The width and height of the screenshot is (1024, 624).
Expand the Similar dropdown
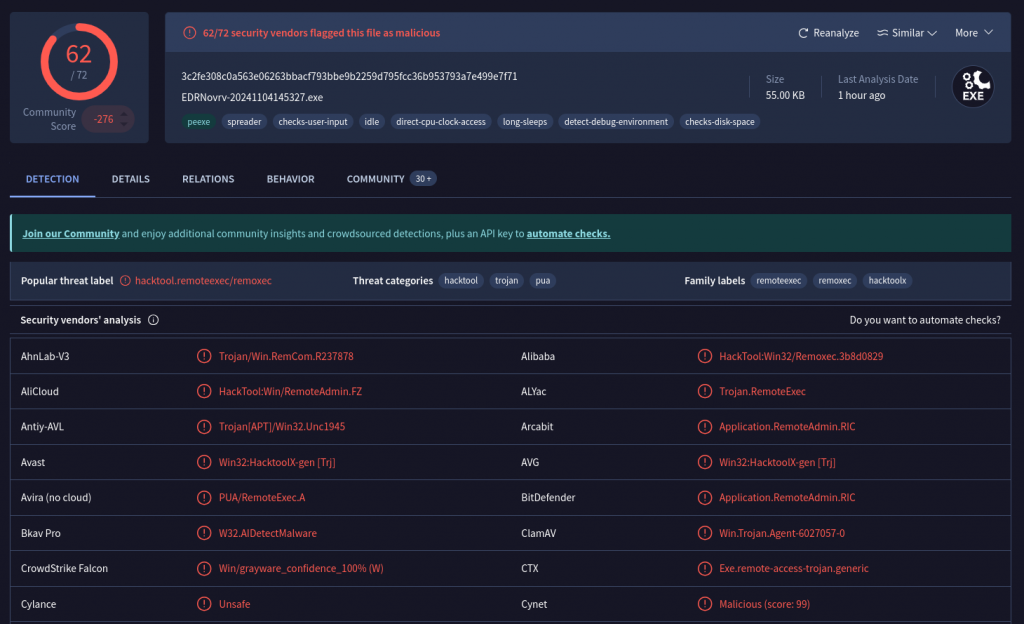click(906, 33)
